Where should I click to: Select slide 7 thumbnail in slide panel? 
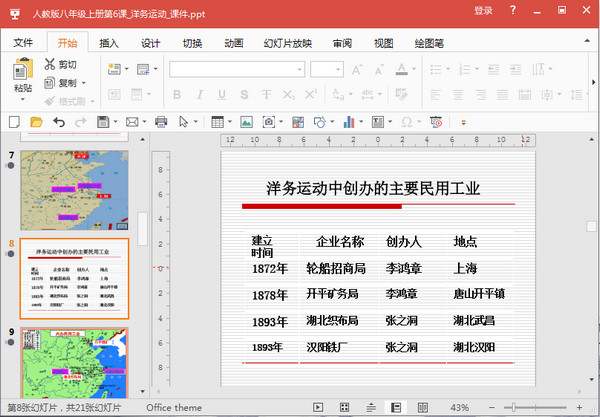tap(75, 188)
